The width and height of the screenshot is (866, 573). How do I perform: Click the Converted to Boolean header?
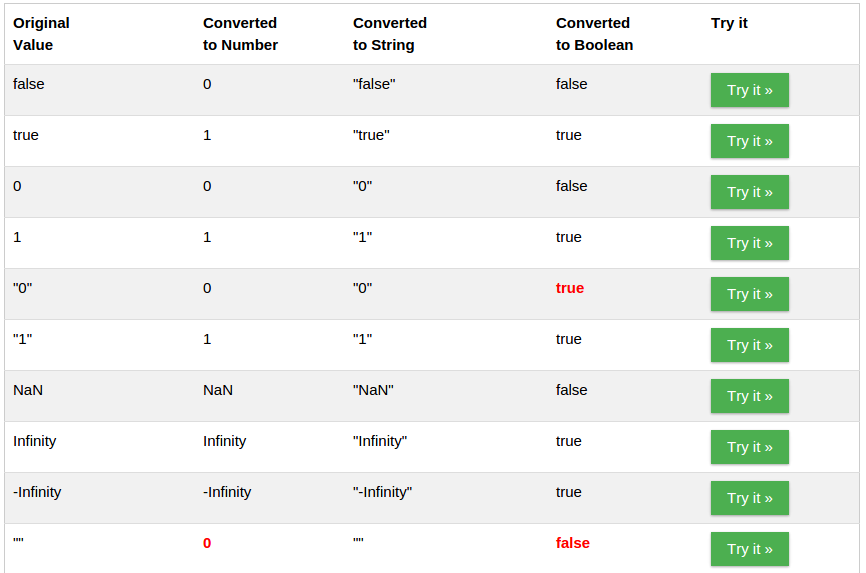coord(594,34)
